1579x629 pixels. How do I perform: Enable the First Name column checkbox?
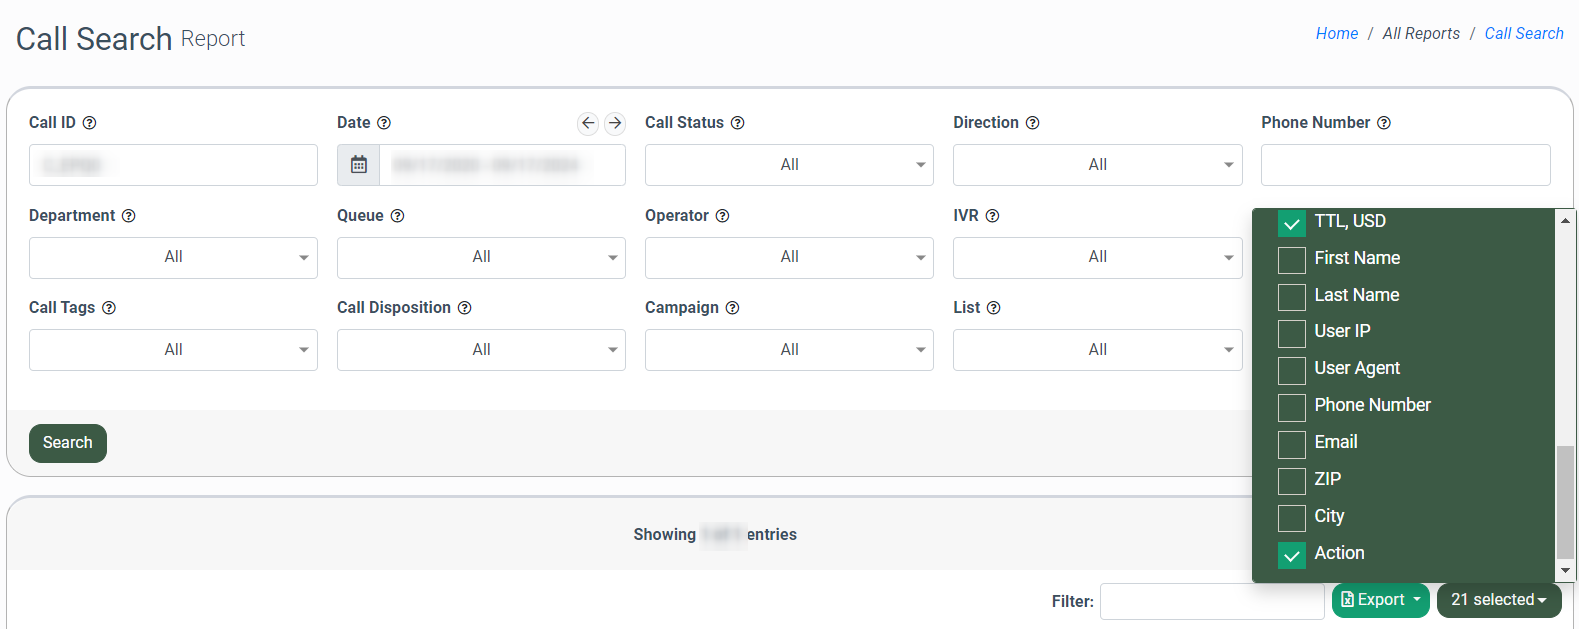1291,260
